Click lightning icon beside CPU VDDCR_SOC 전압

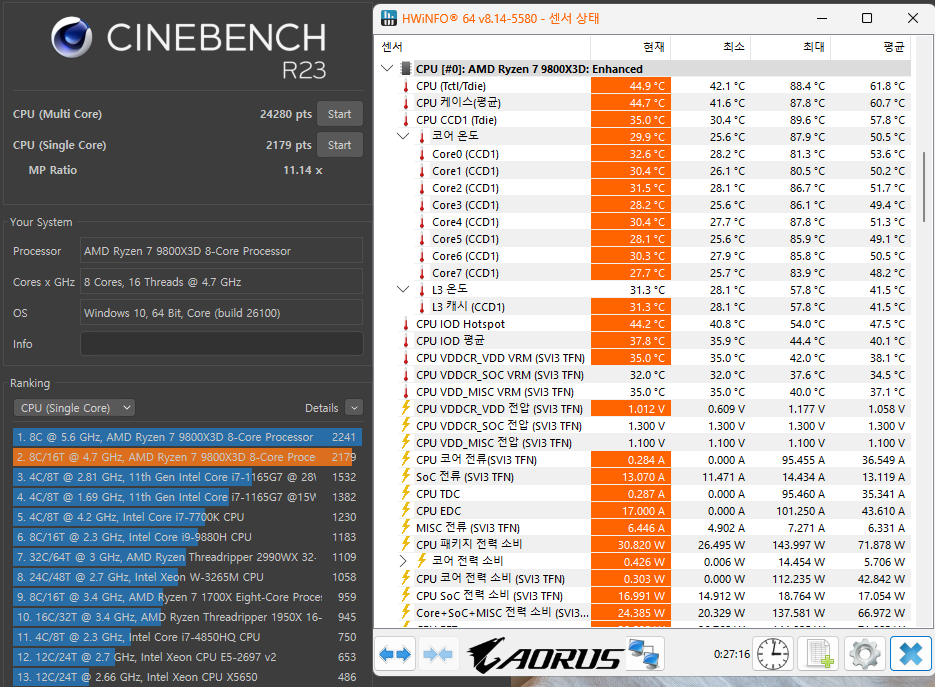point(406,426)
